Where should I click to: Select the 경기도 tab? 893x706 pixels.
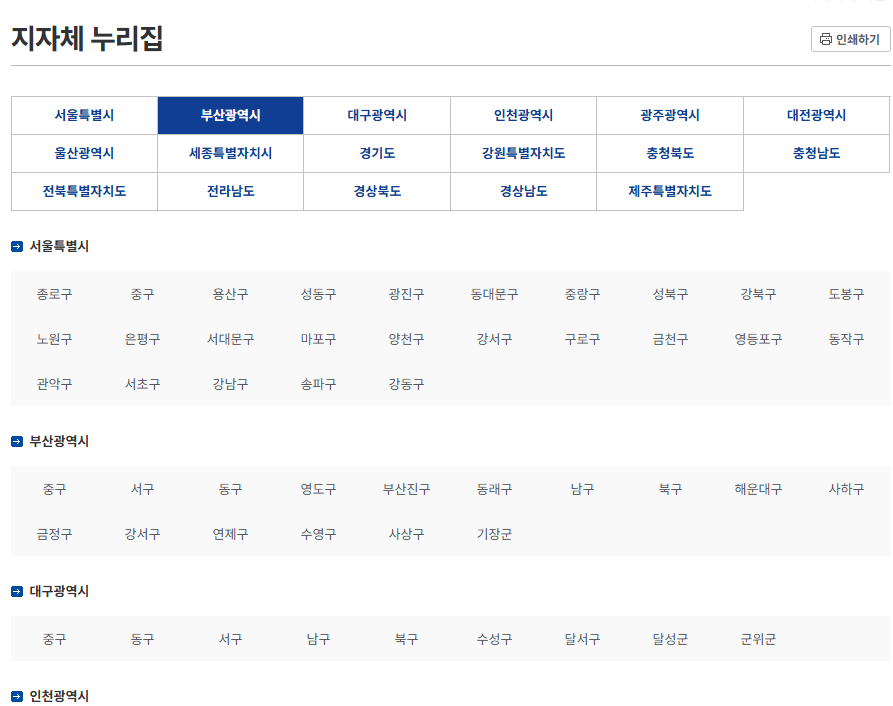[377, 153]
